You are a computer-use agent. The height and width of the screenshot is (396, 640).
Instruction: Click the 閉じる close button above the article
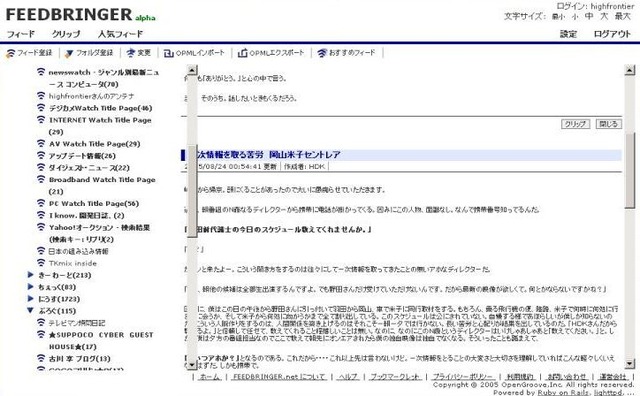[x=609, y=124]
